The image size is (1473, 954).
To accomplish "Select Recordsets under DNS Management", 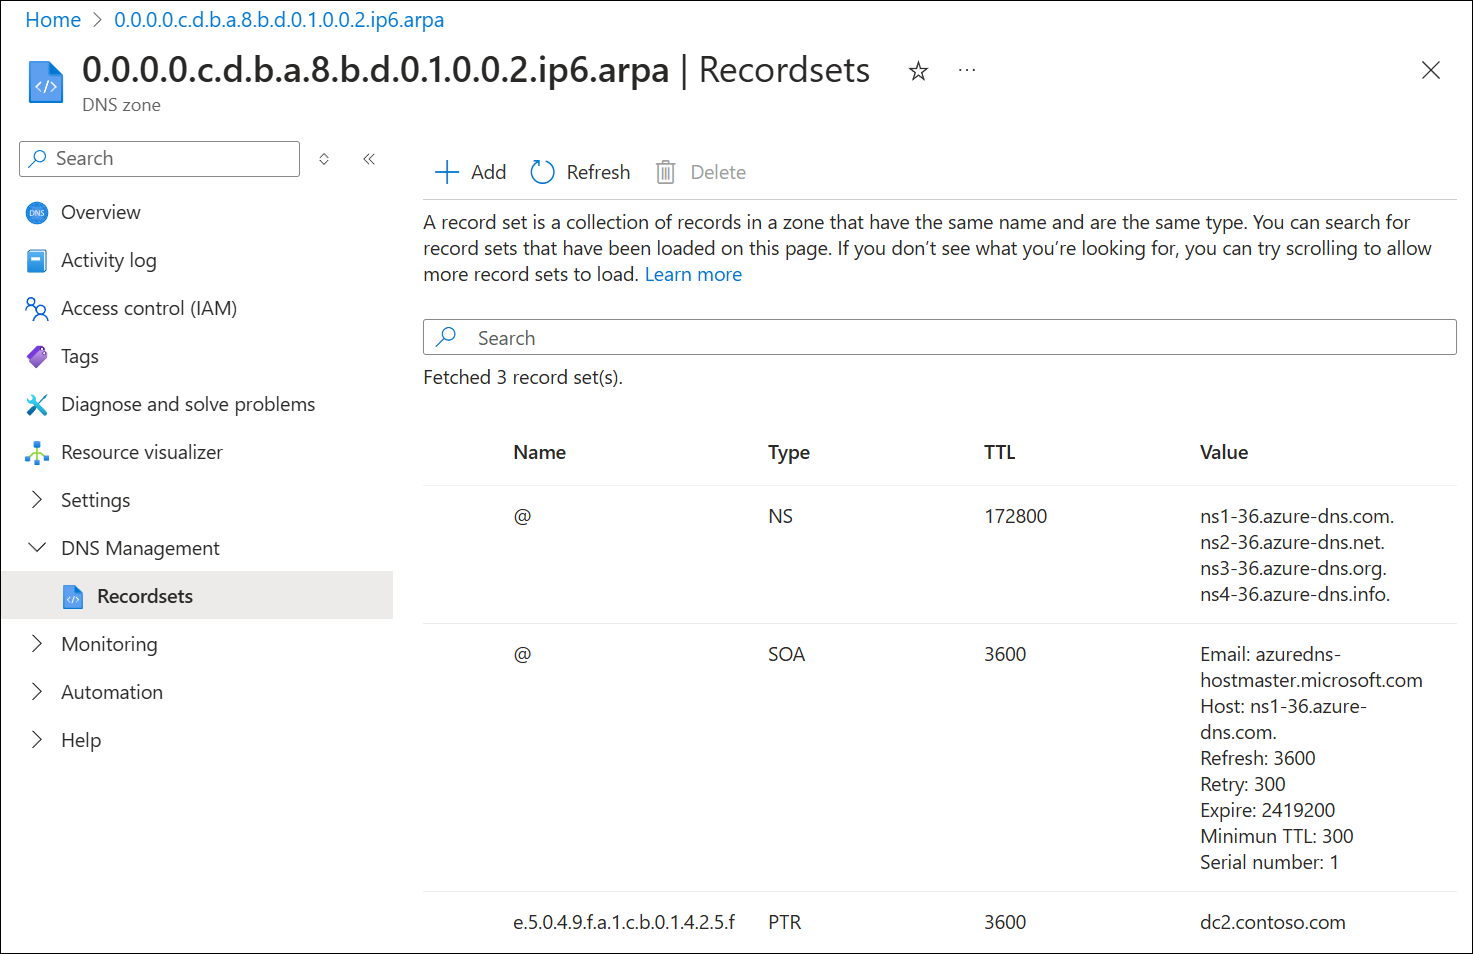I will (x=144, y=595).
